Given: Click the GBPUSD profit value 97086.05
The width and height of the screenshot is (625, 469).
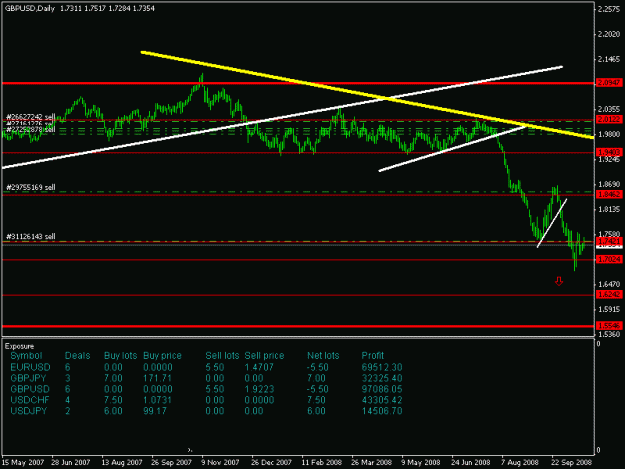Looking at the screenshot, I should 382,389.
